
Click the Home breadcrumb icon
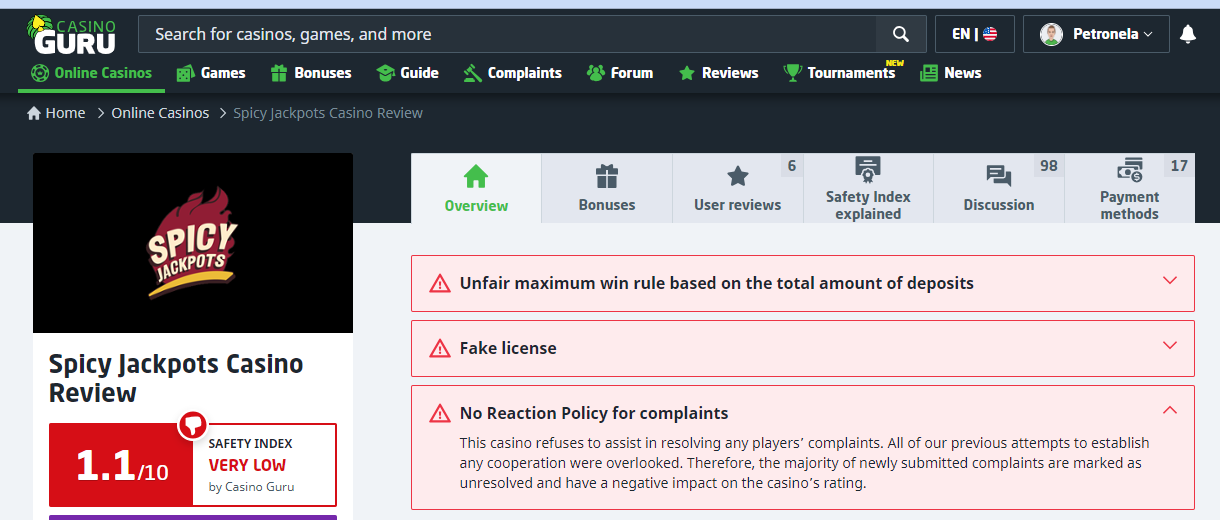tap(34, 113)
